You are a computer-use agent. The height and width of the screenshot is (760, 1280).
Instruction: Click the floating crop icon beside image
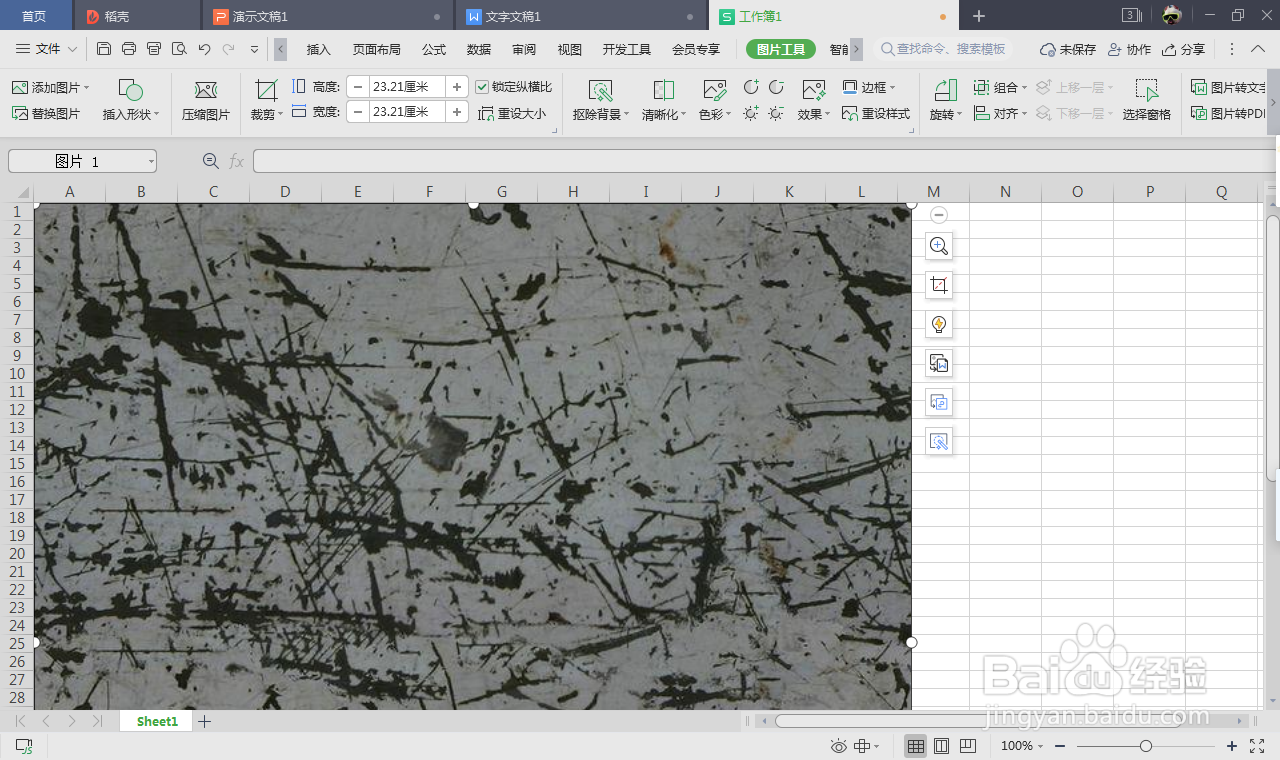[x=939, y=285]
